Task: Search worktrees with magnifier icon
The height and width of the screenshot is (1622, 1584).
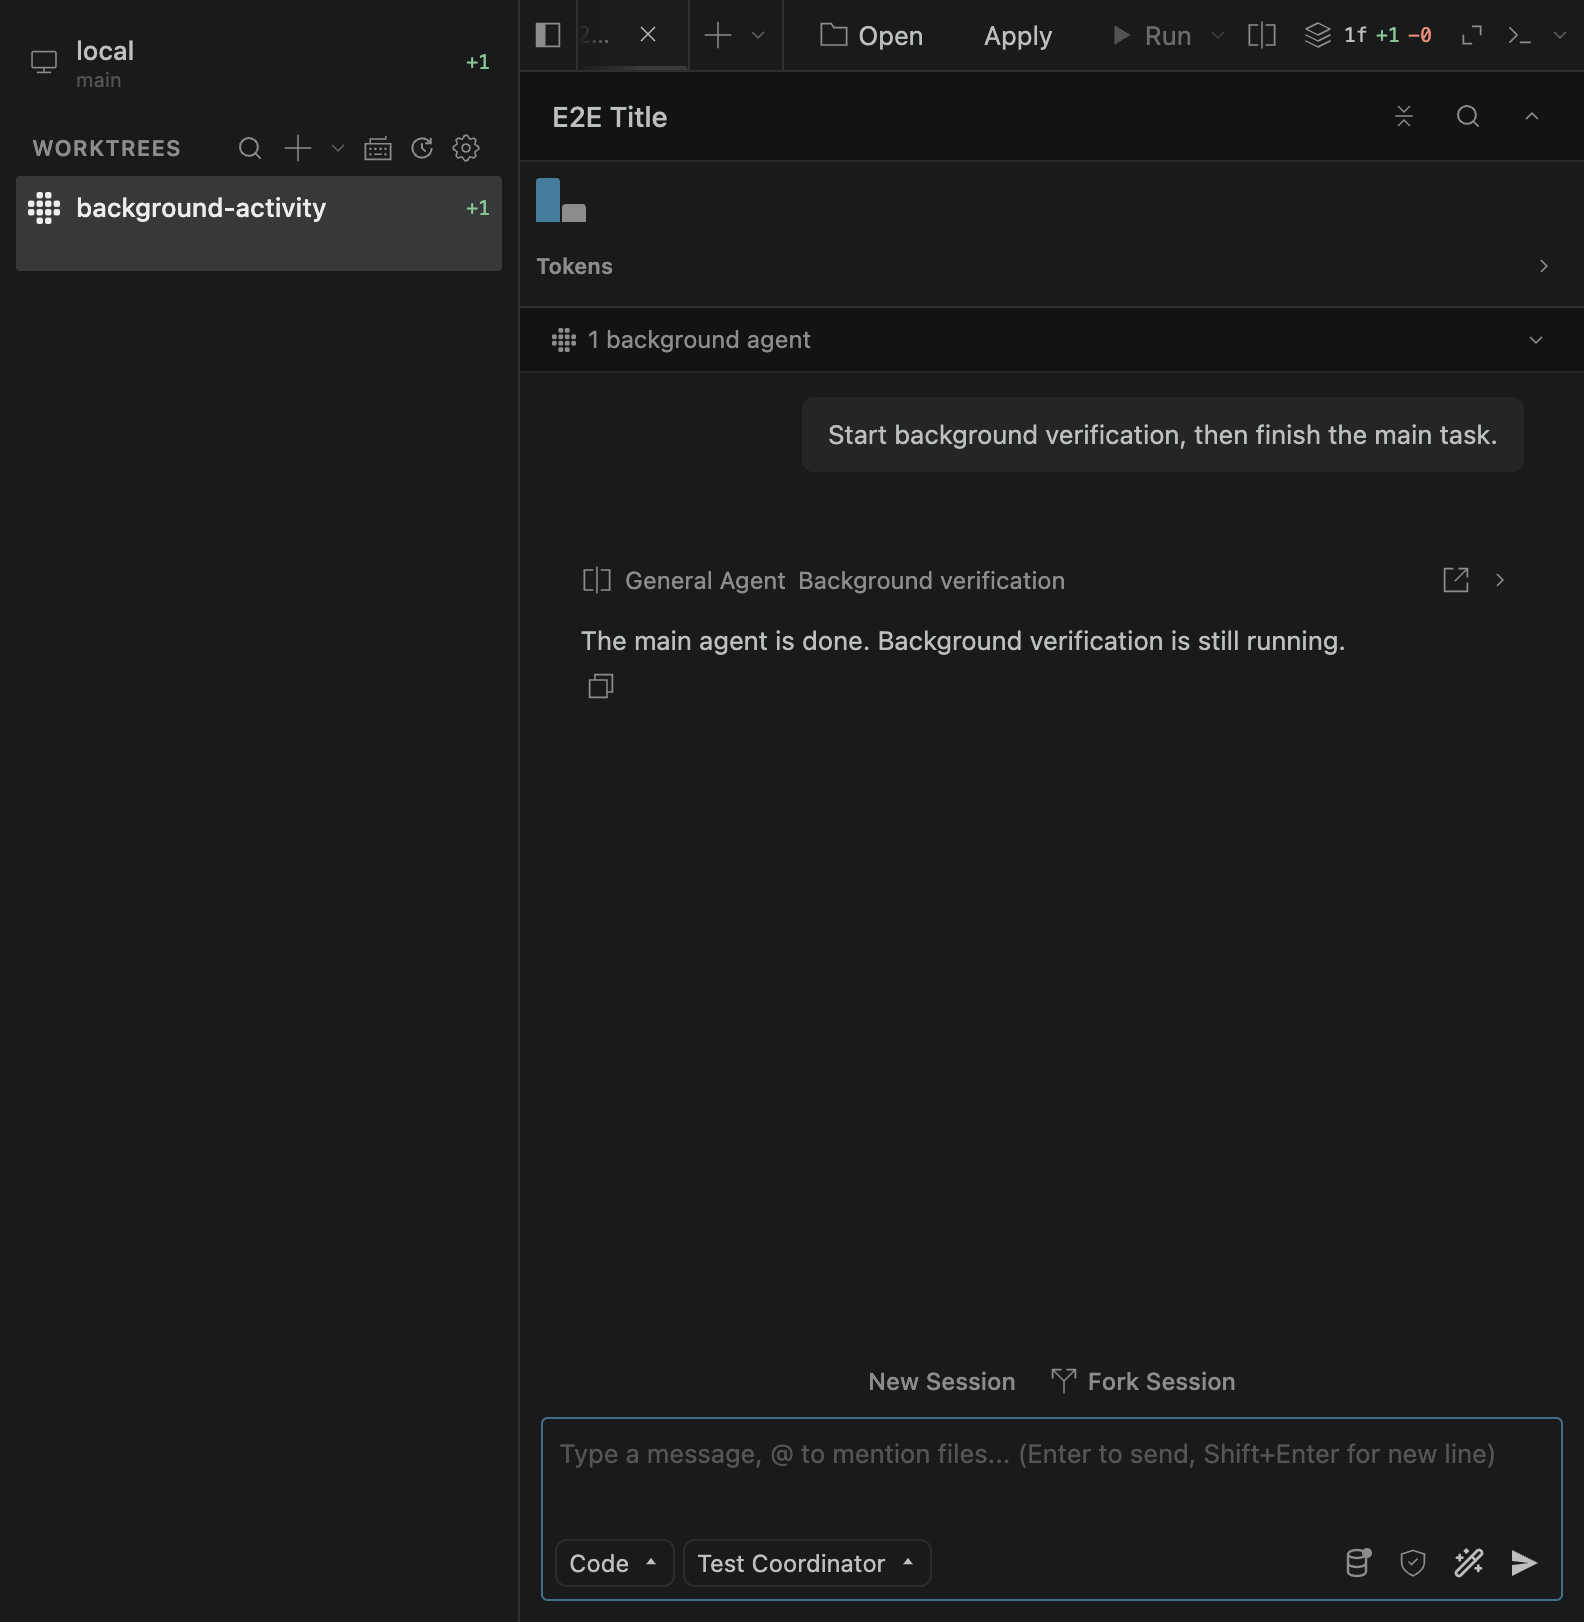Action: [250, 148]
